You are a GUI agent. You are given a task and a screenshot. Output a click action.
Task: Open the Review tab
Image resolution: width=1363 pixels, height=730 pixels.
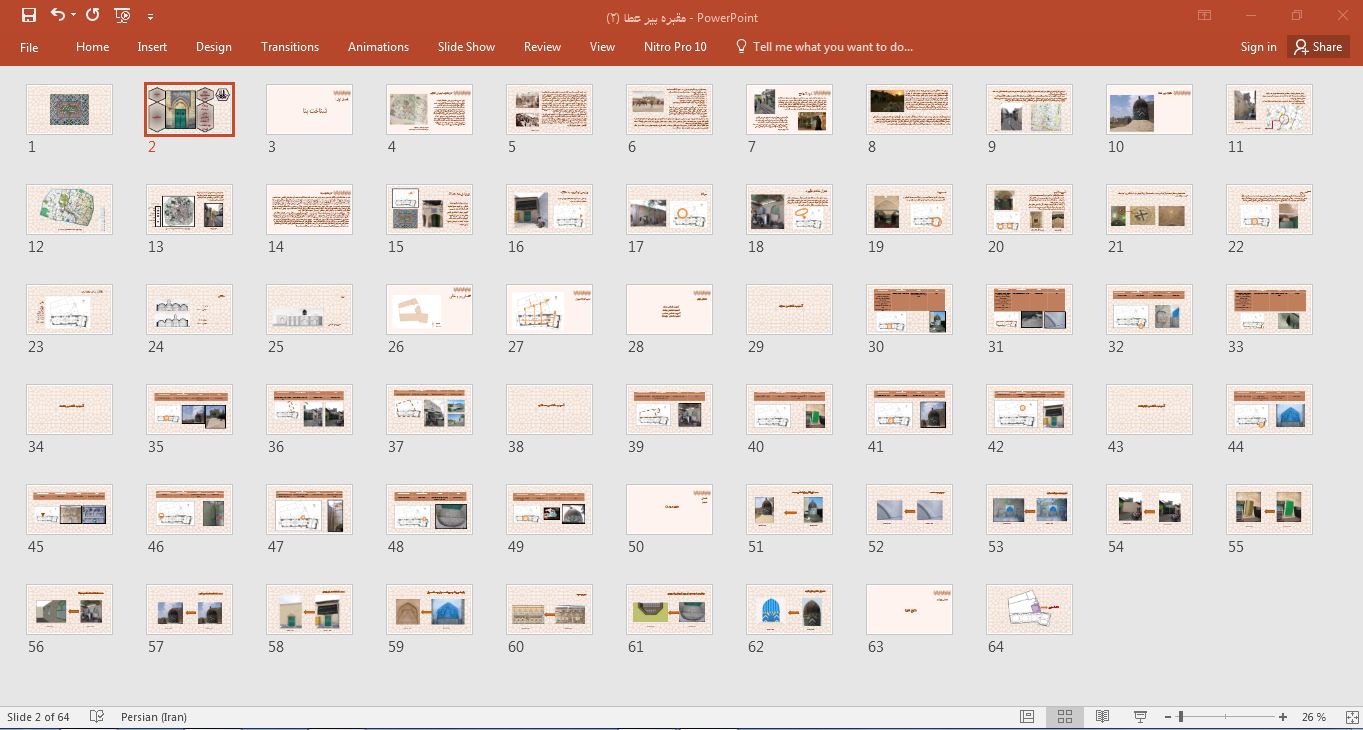(542, 47)
